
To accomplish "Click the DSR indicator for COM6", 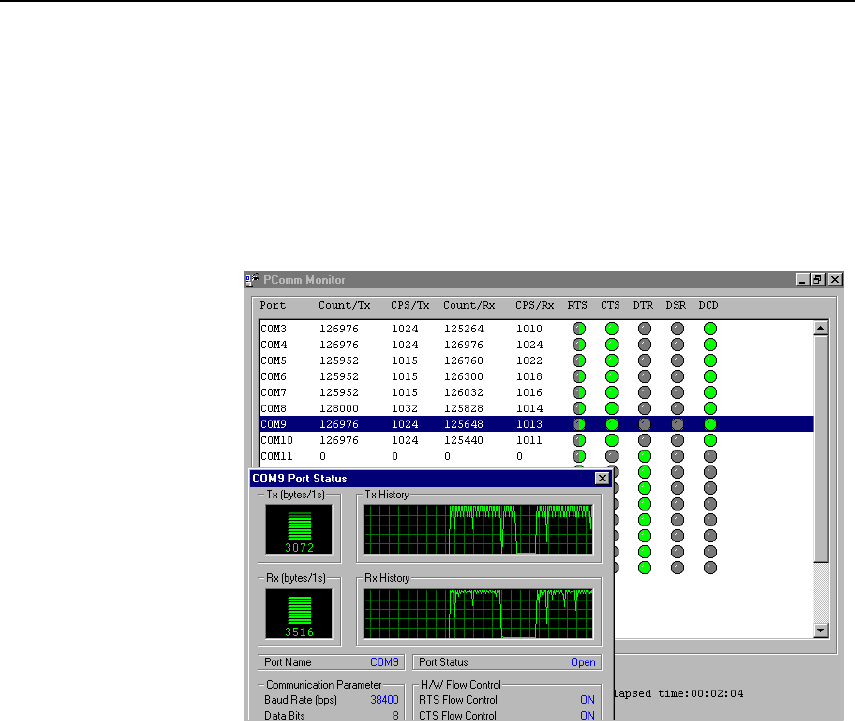I will point(677,376).
